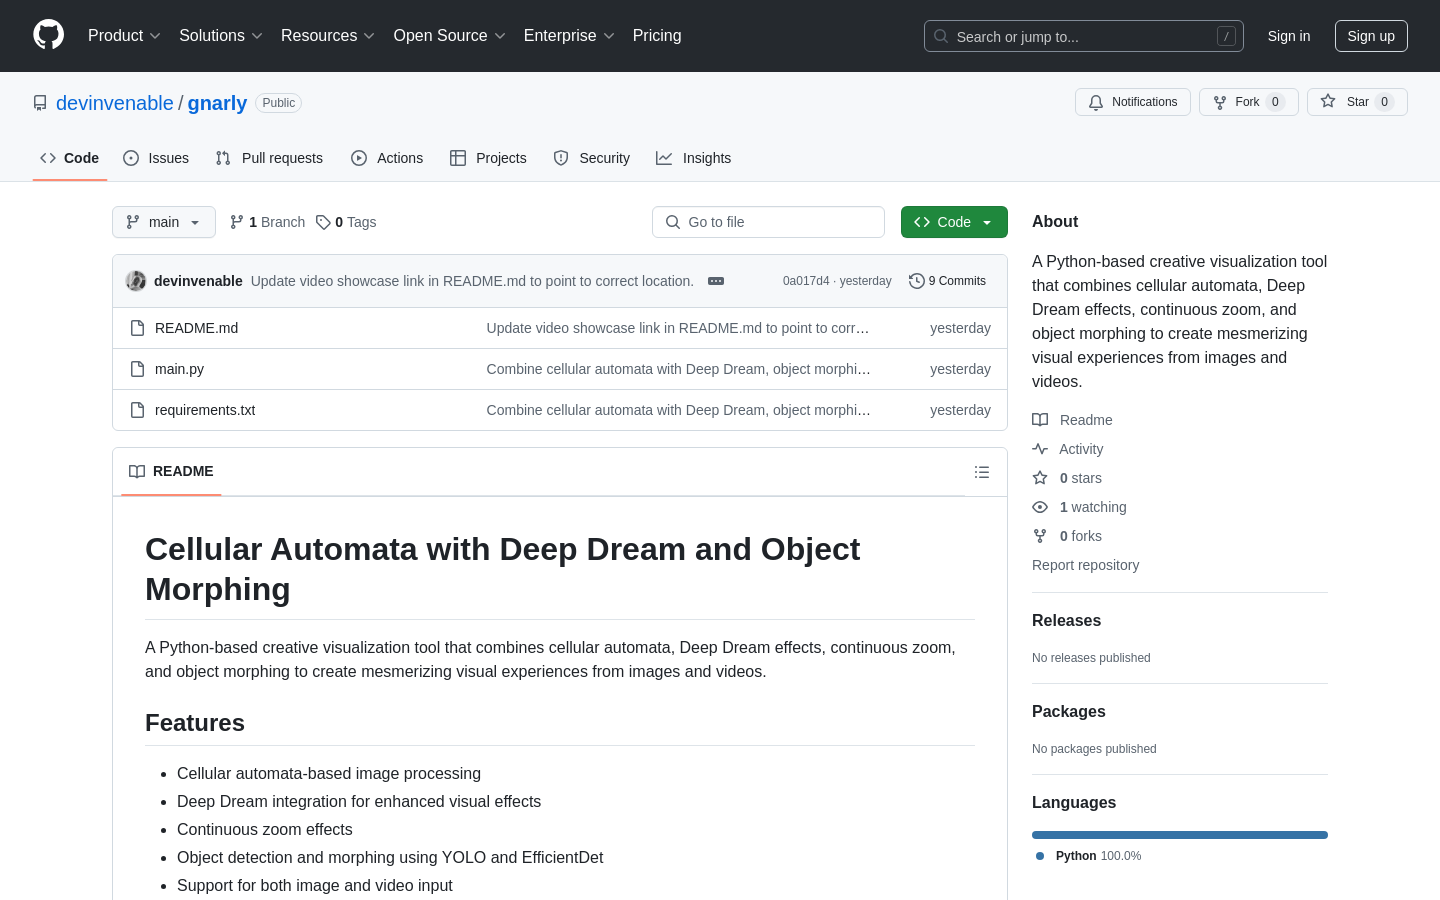Screen dimensions: 1440x900
Task: Open README.md's latest commit message
Action: [678, 328]
